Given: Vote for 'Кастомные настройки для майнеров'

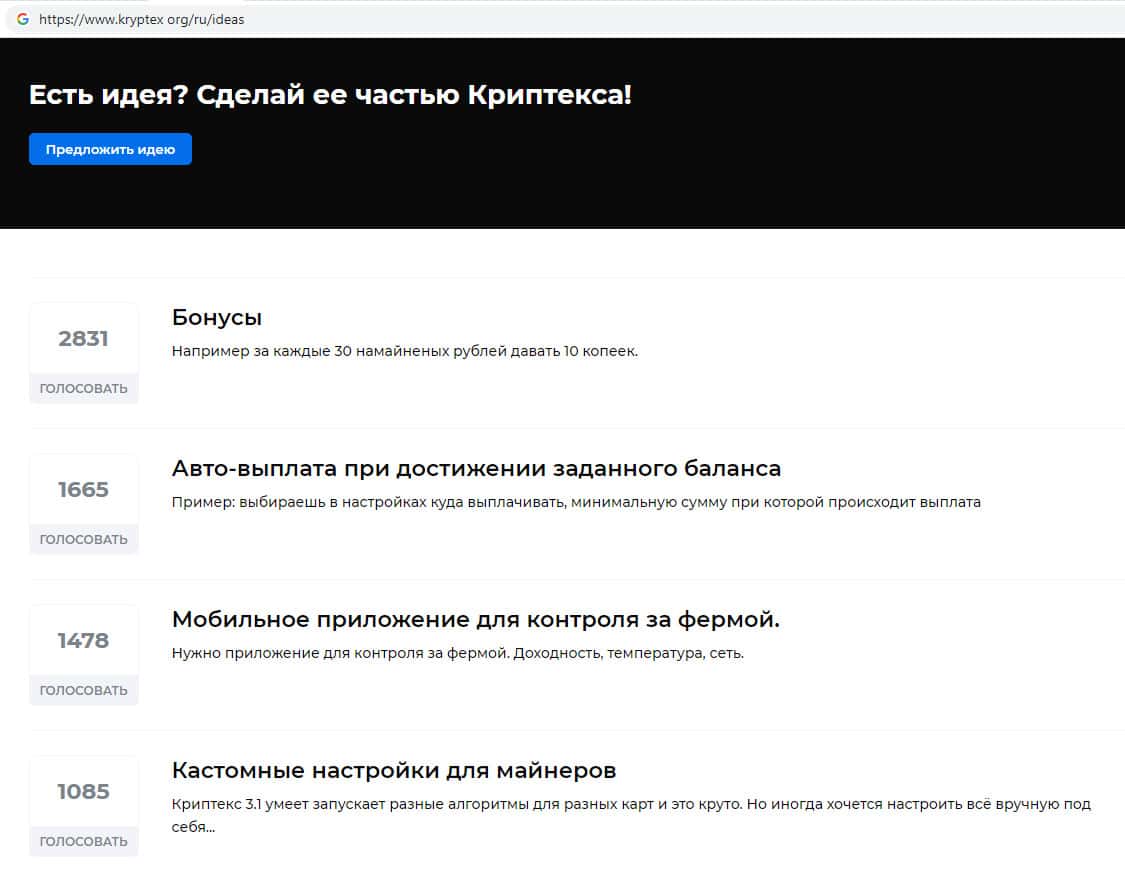Looking at the screenshot, I should pos(84,841).
